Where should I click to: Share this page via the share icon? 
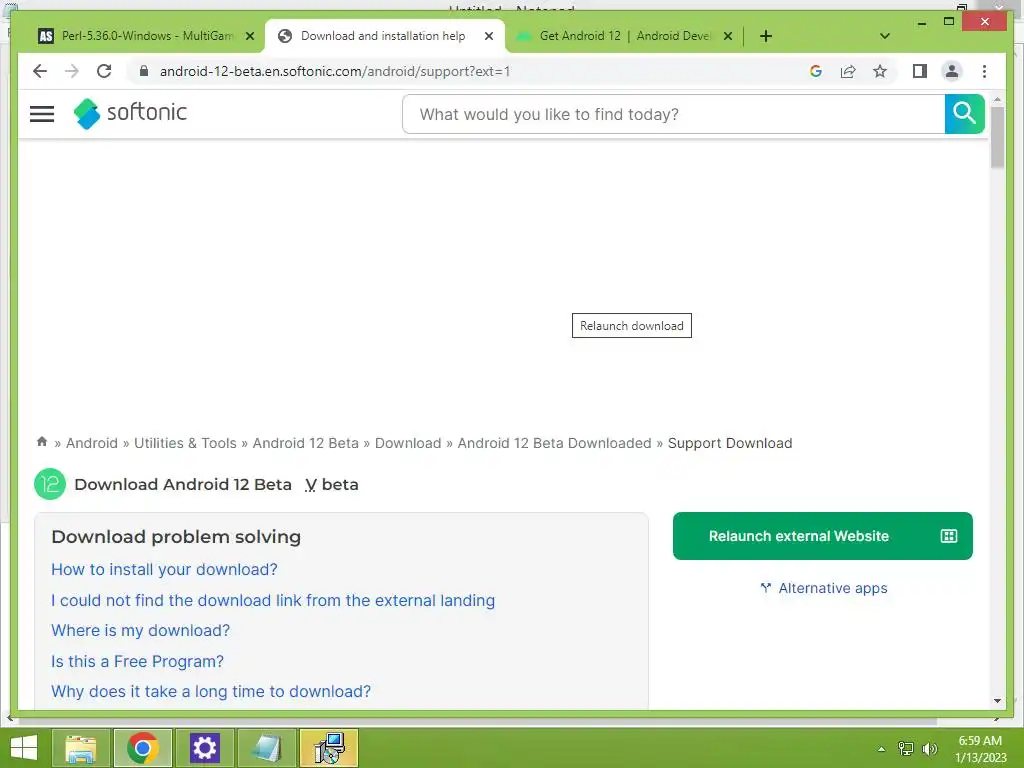click(x=848, y=71)
